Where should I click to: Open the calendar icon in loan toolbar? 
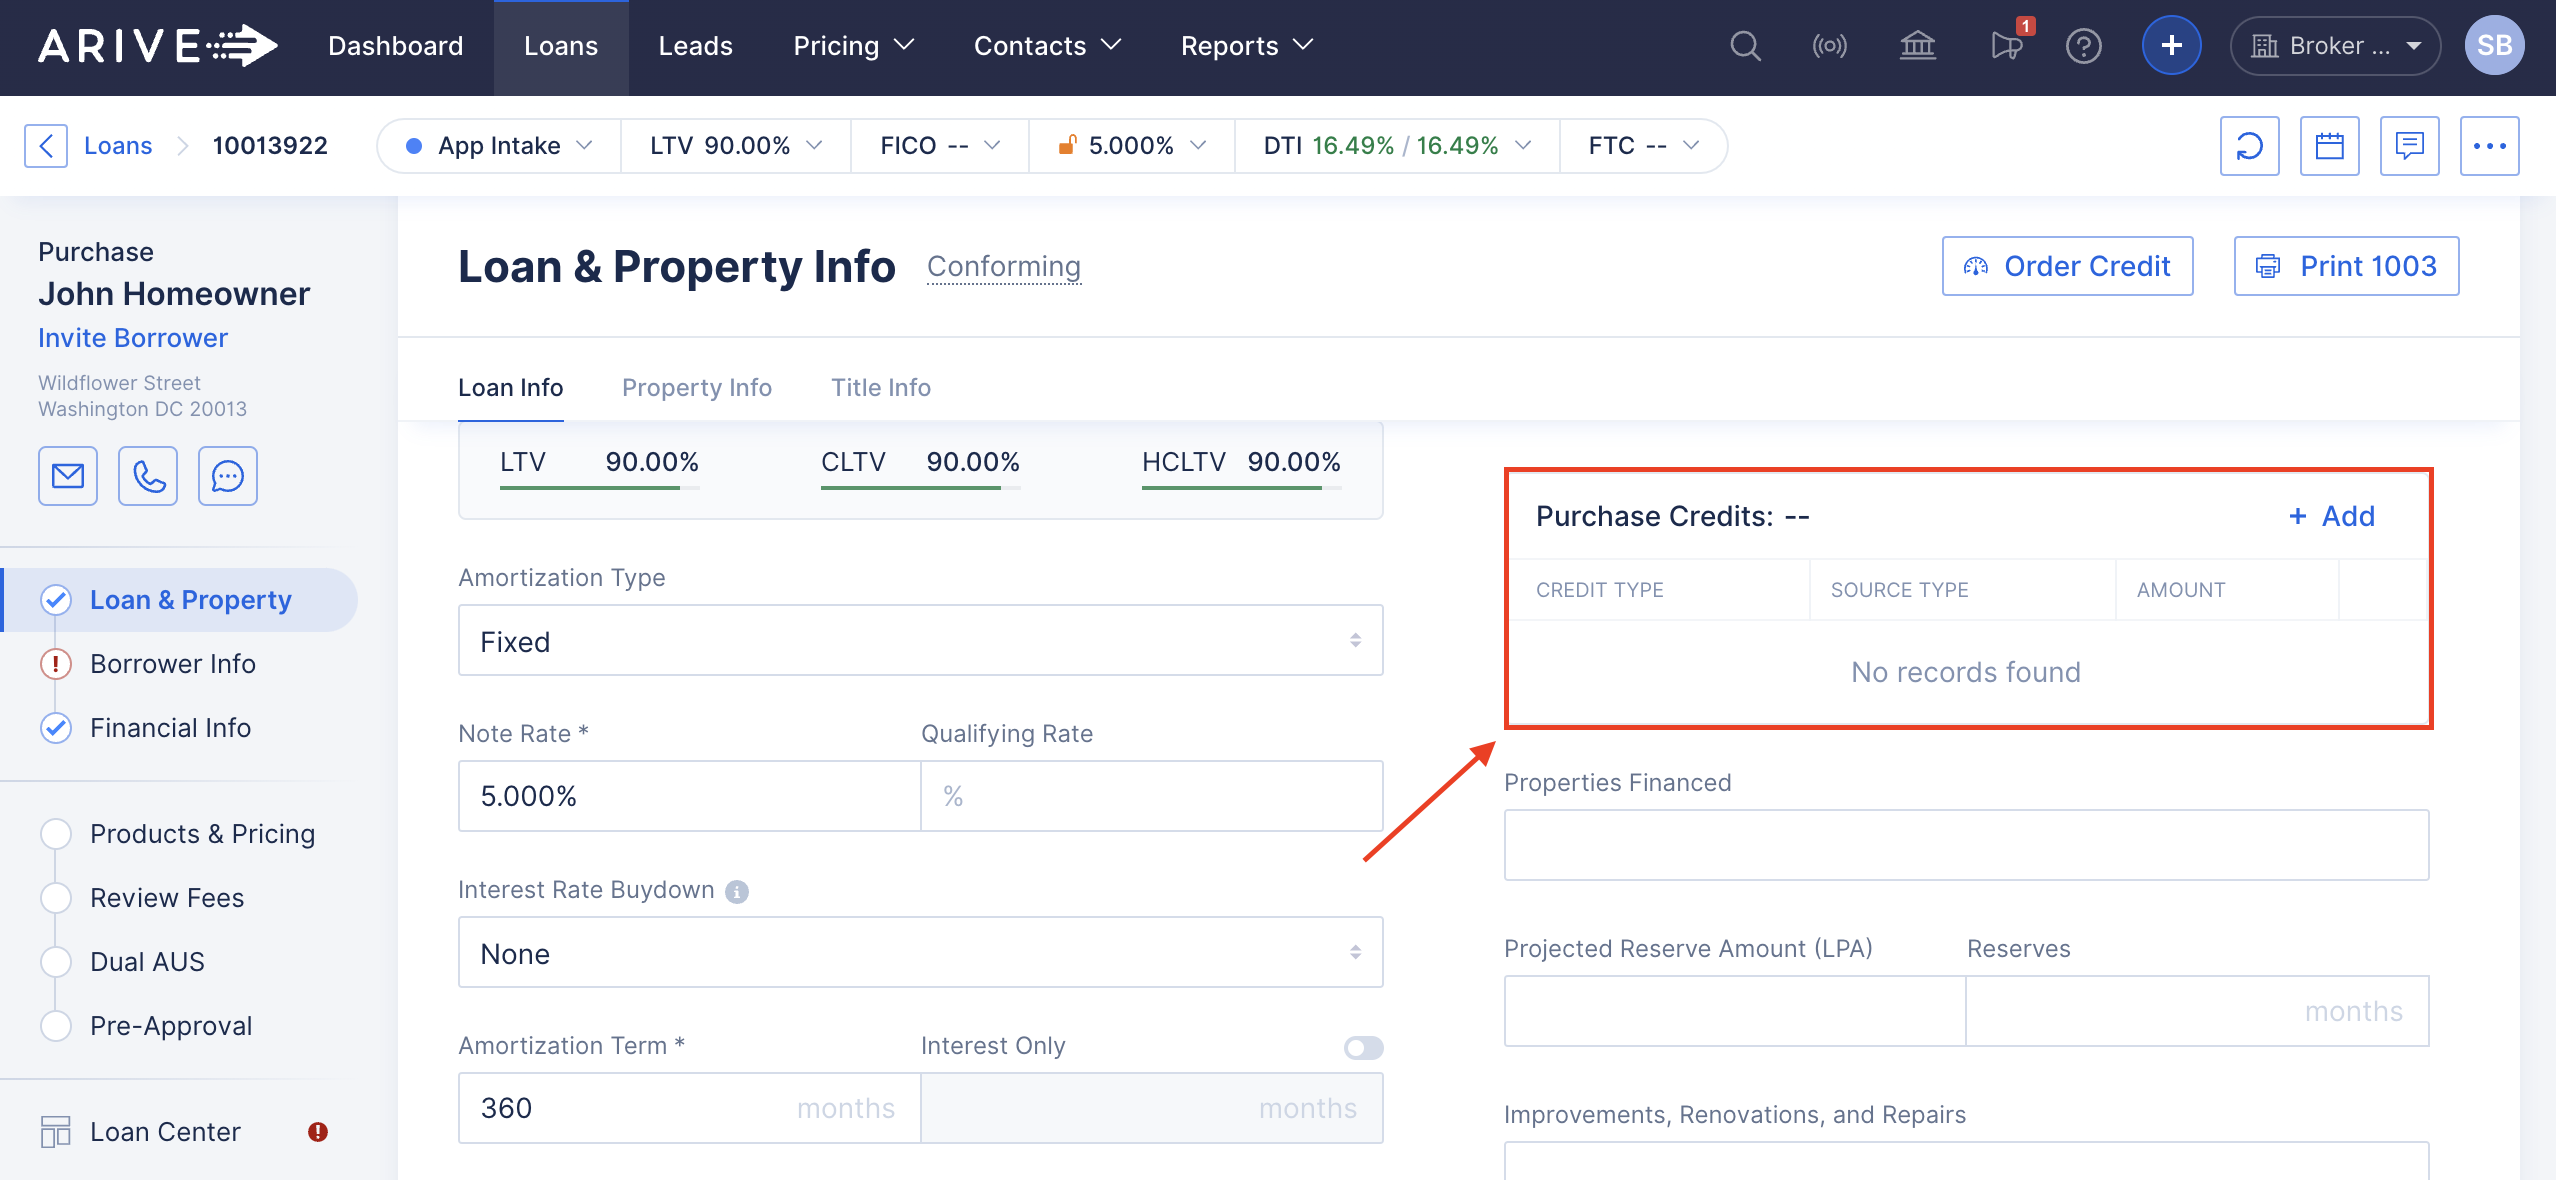pyautogui.click(x=2329, y=146)
